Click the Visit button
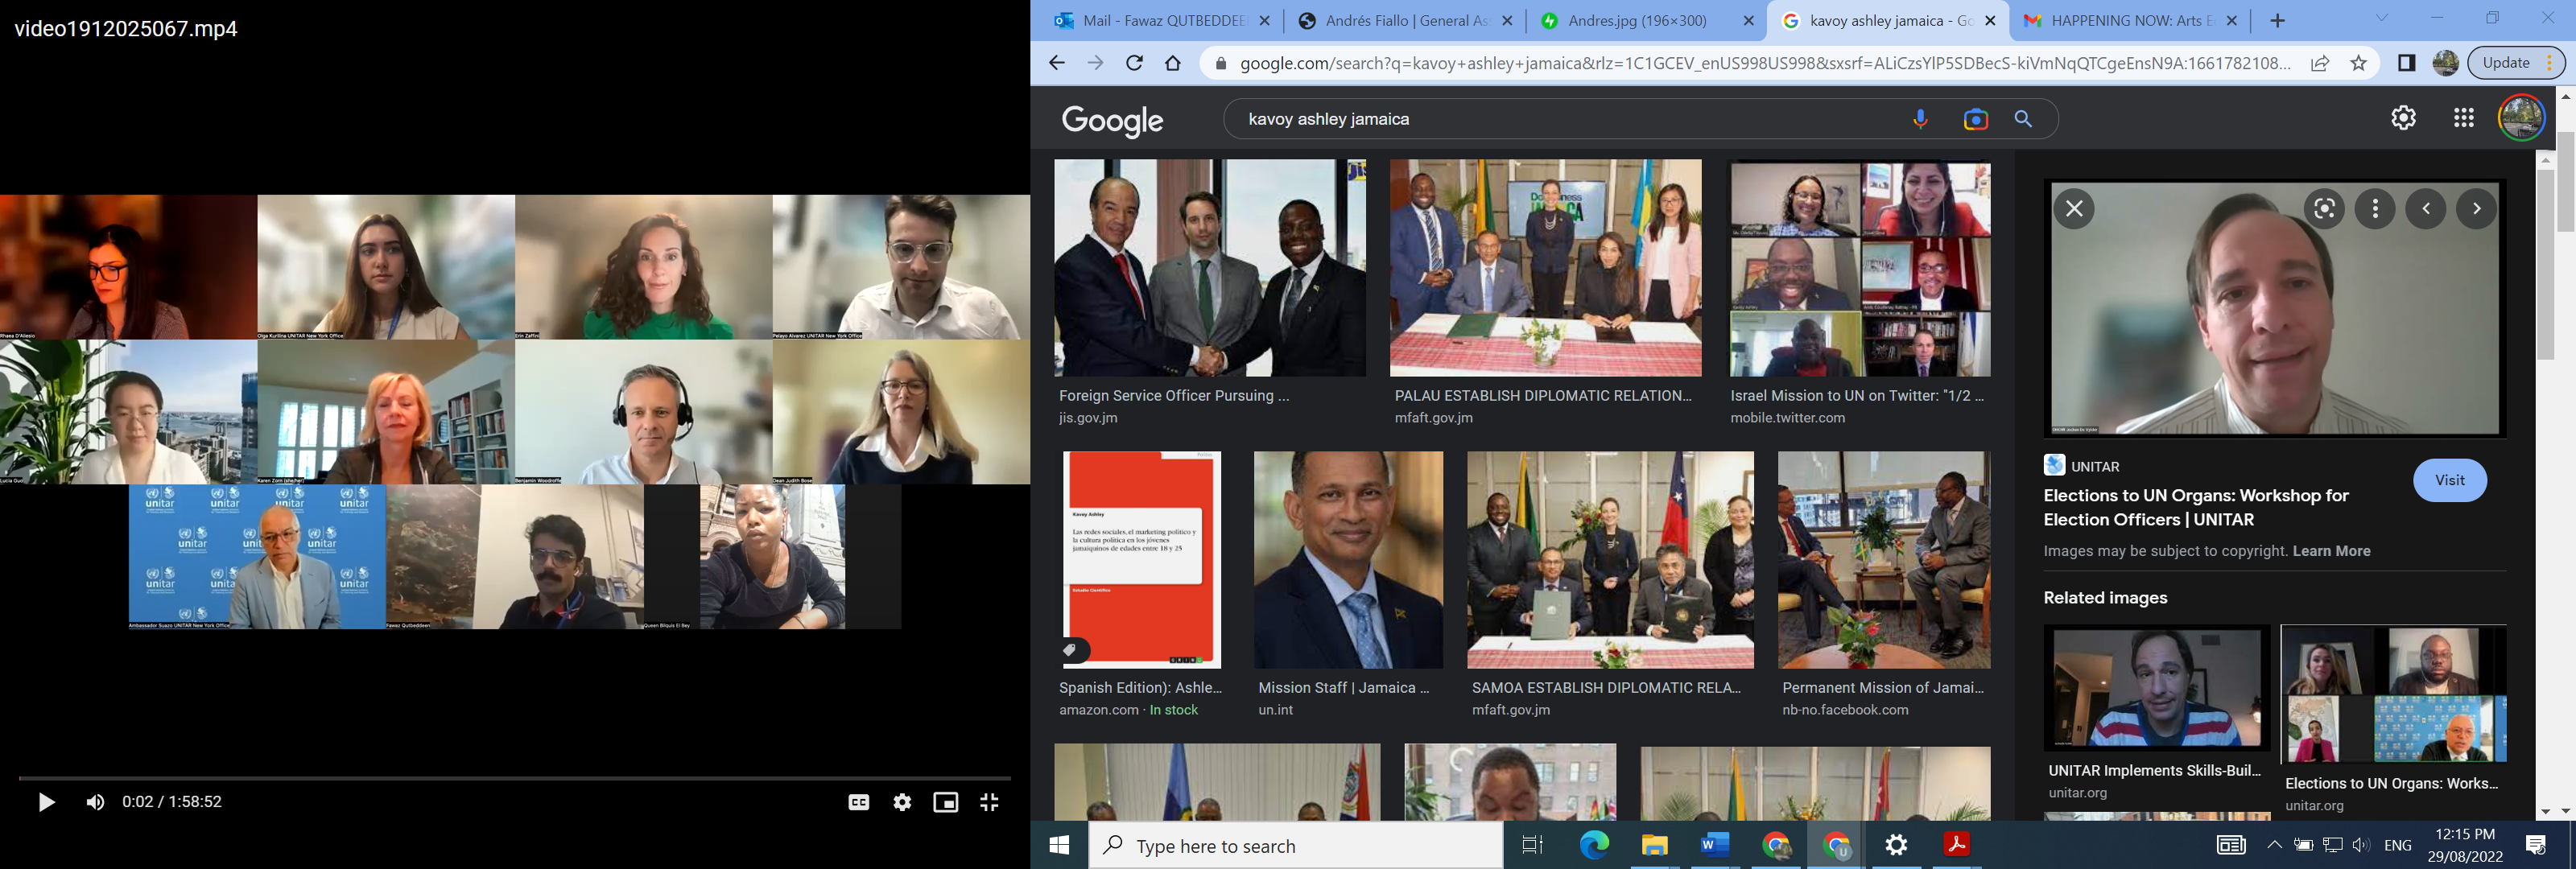This screenshot has height=869, width=2576. click(2449, 480)
